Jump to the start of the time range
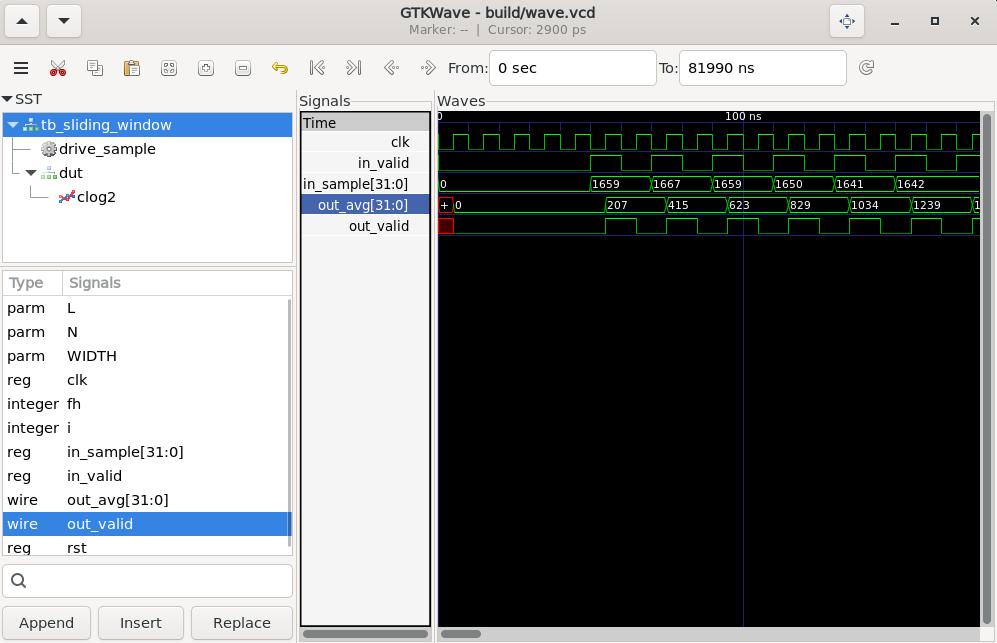The image size is (997, 643). click(317, 68)
